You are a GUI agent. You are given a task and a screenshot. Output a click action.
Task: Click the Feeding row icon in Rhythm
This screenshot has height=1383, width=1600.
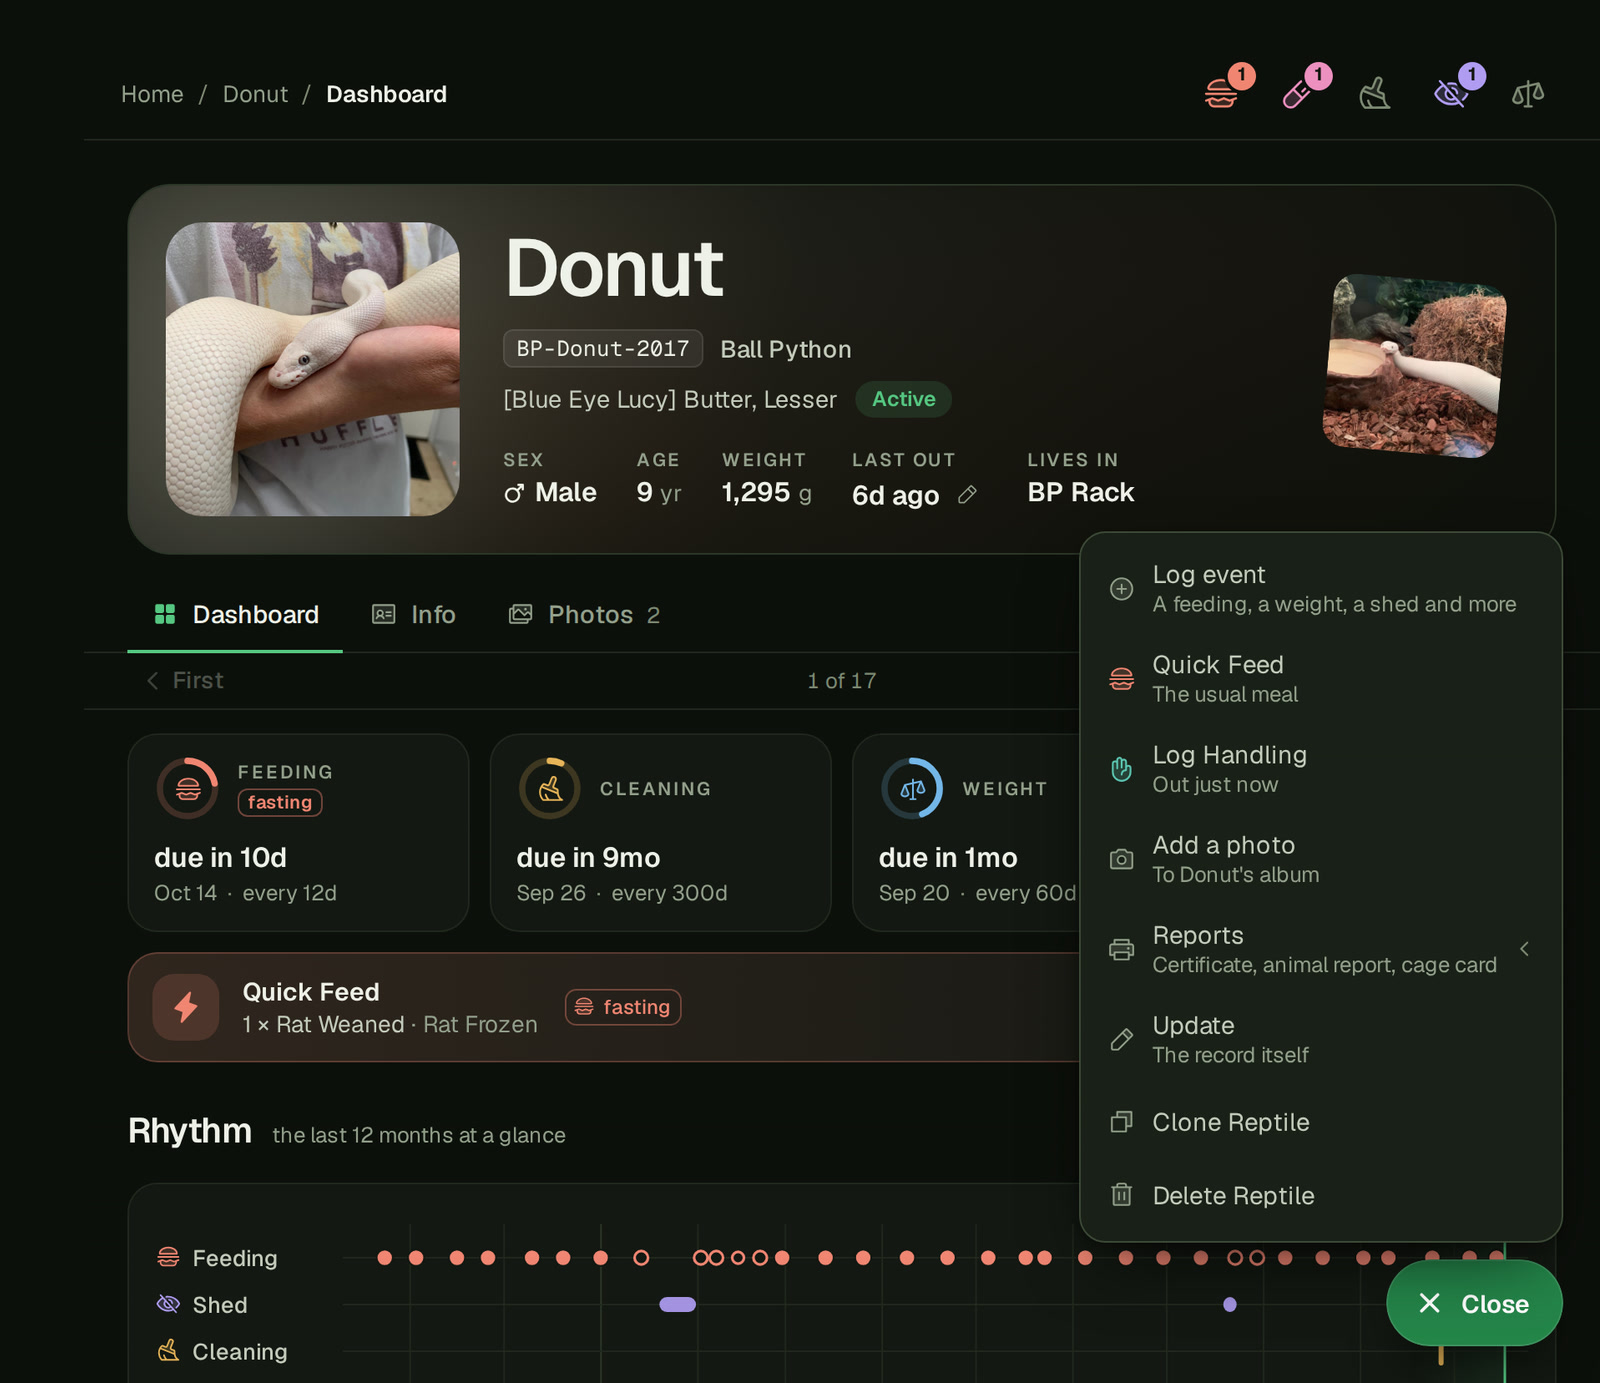(x=168, y=1257)
